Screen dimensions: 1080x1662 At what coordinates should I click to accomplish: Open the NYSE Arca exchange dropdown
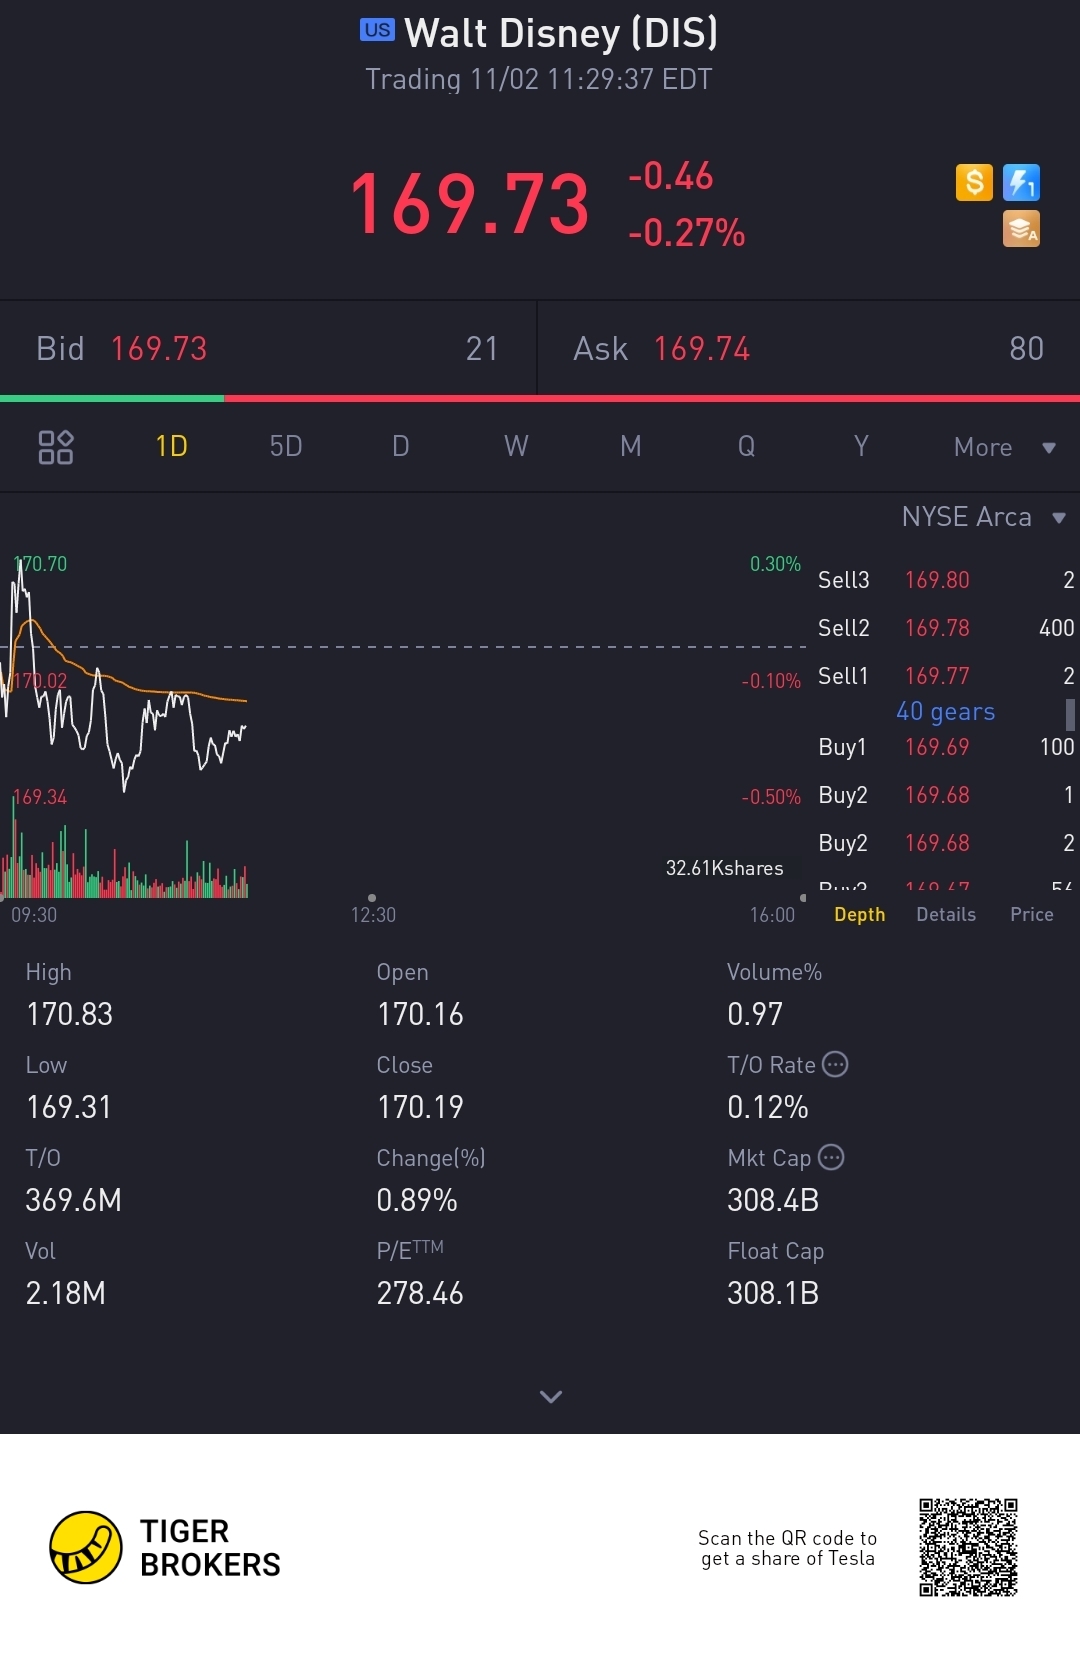pos(984,517)
